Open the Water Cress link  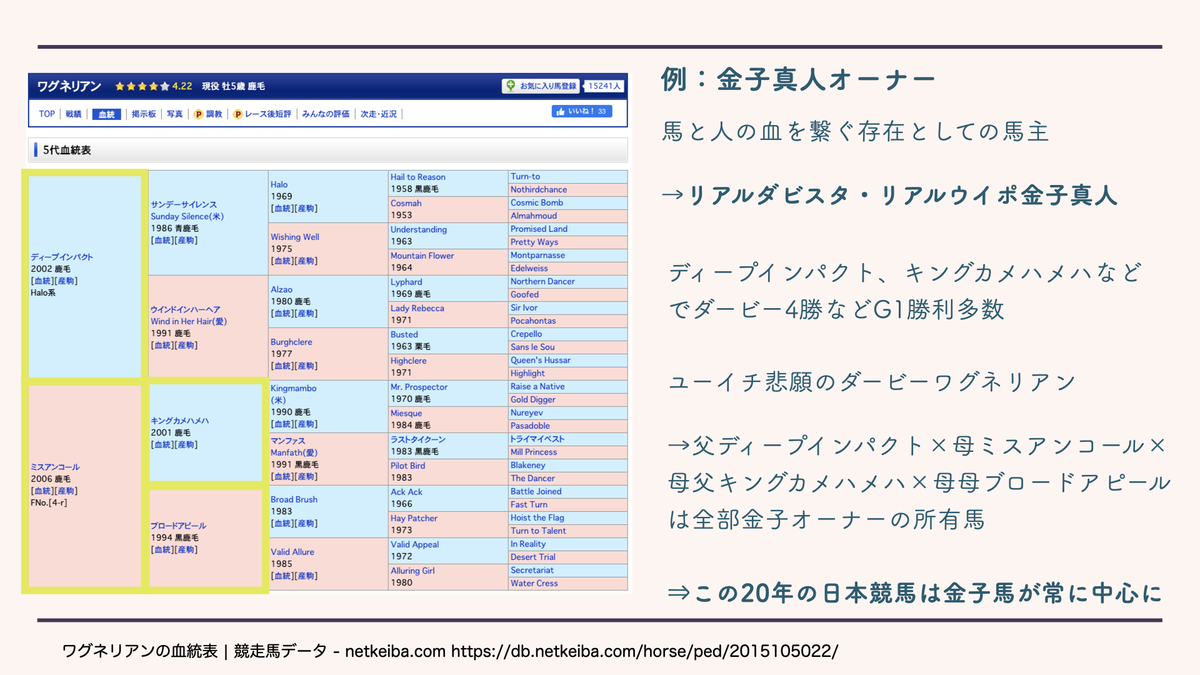coord(534,584)
